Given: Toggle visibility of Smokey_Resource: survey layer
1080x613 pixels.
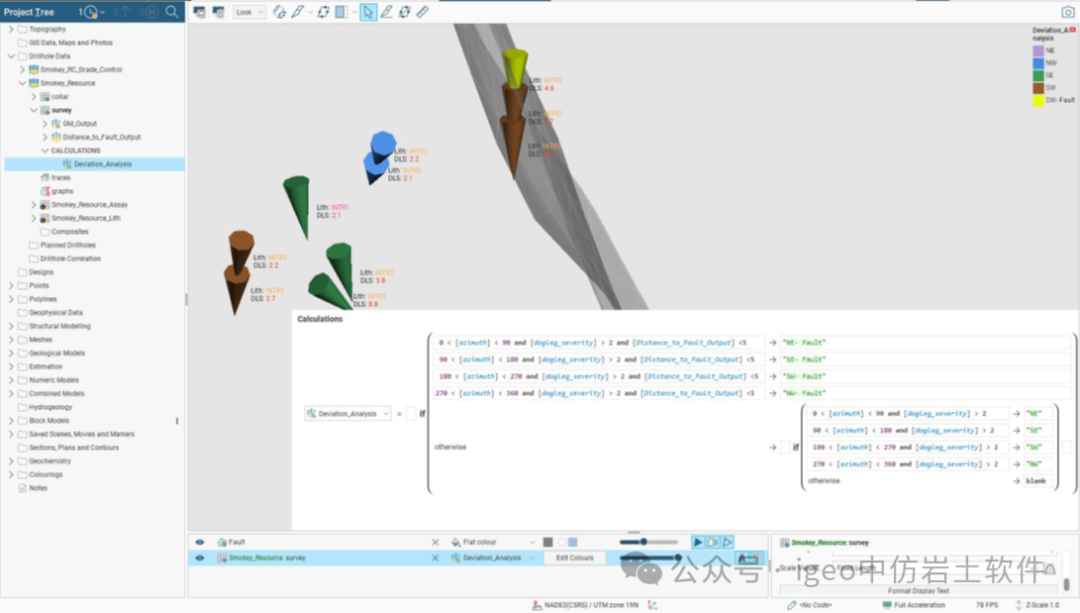Looking at the screenshot, I should pyautogui.click(x=200, y=558).
